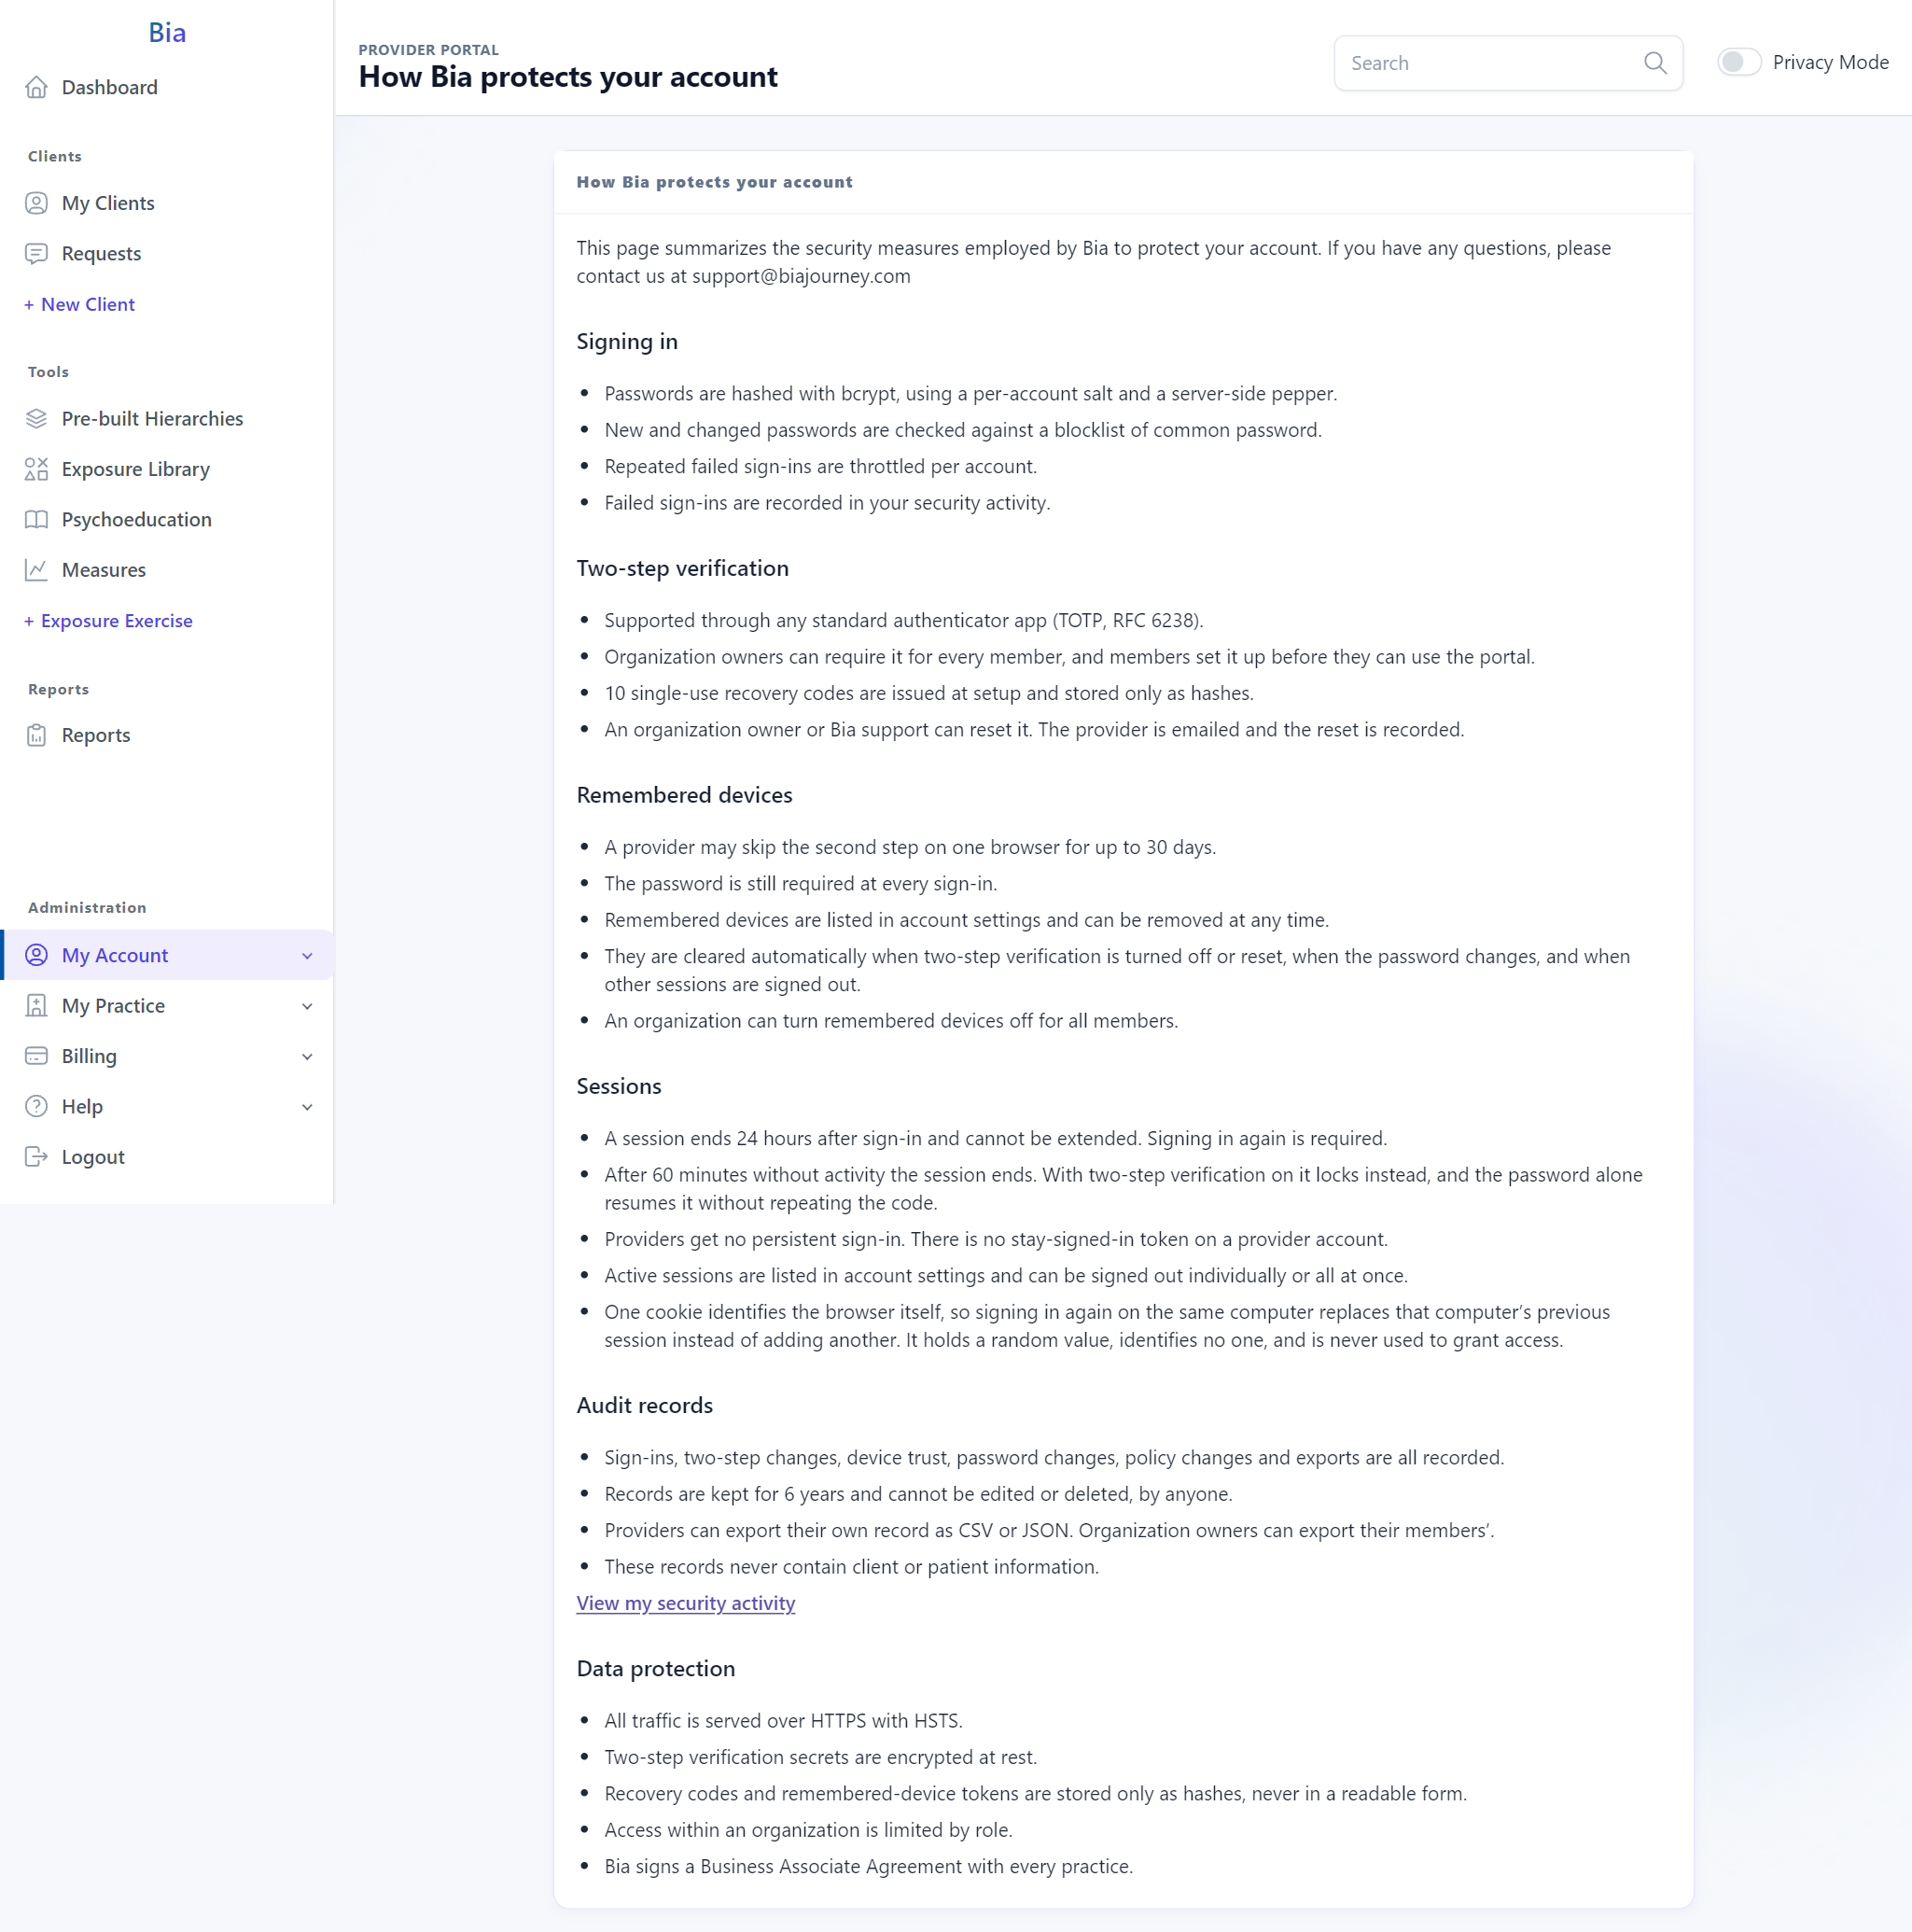Click the My Clients person icon
1912x1932 pixels.
click(36, 203)
